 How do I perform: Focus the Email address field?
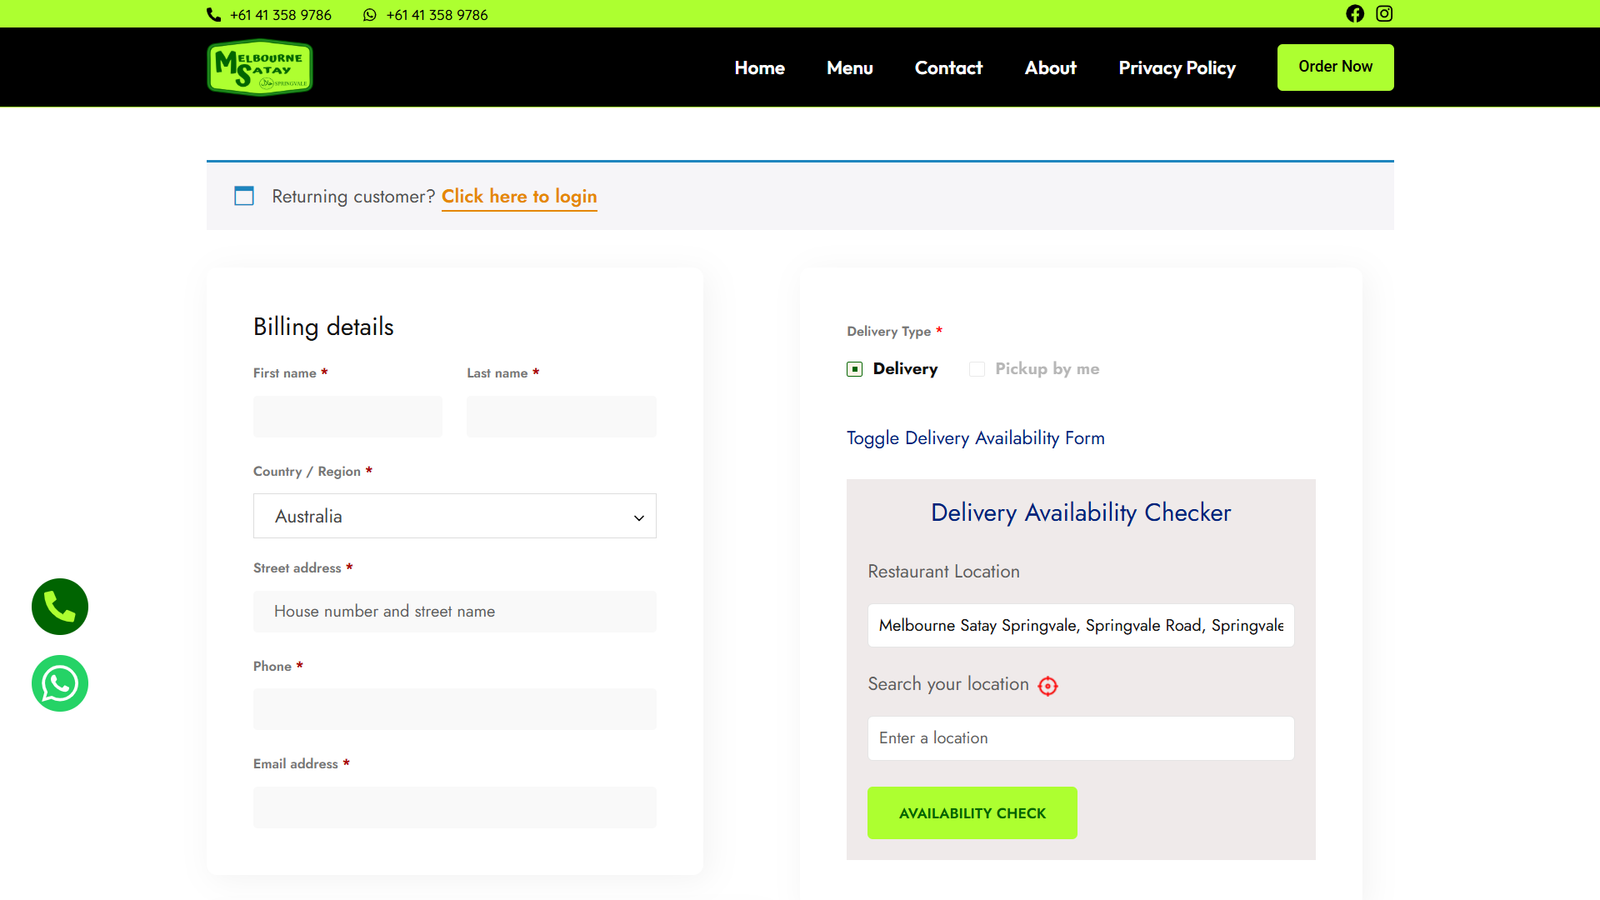[x=455, y=807]
